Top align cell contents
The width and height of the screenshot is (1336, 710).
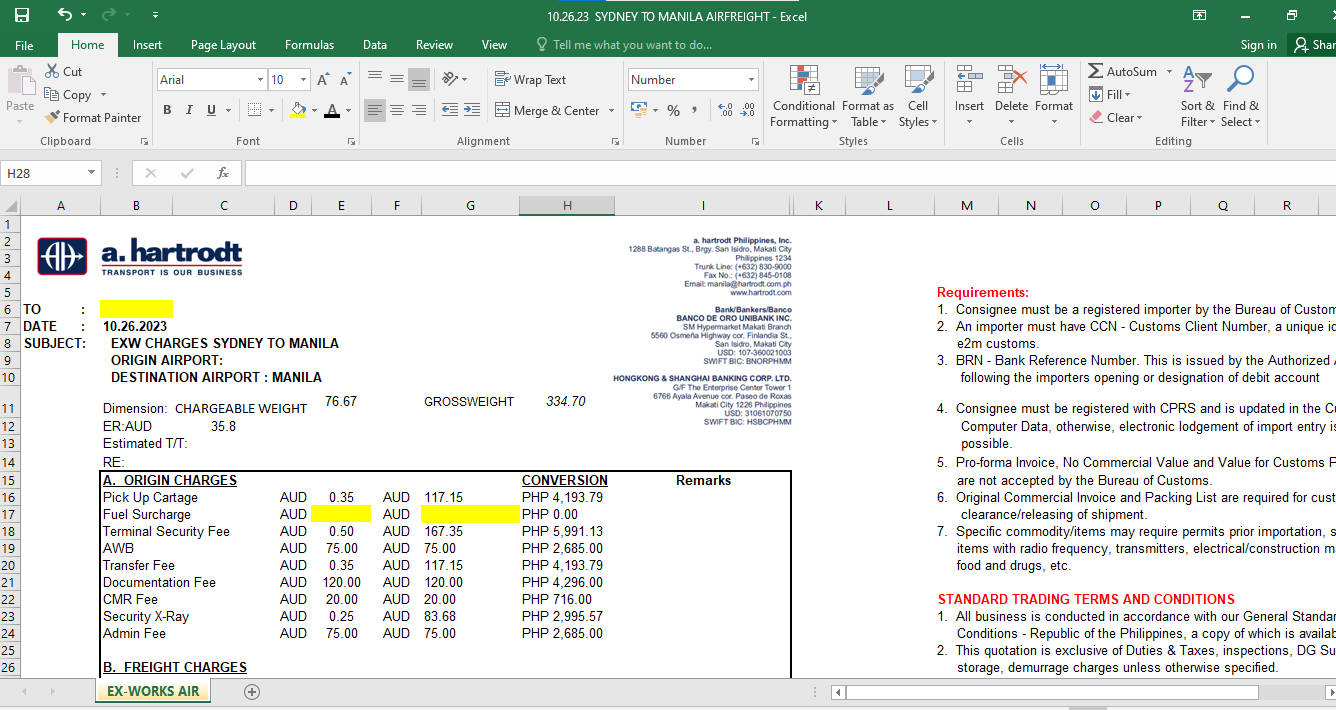tap(375, 79)
